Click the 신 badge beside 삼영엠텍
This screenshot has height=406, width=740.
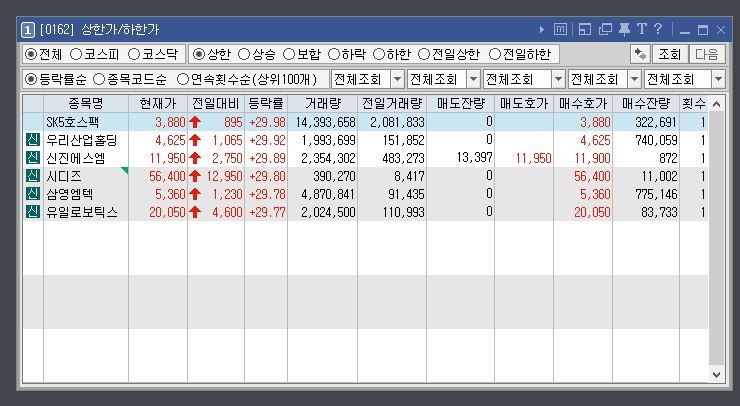33,194
